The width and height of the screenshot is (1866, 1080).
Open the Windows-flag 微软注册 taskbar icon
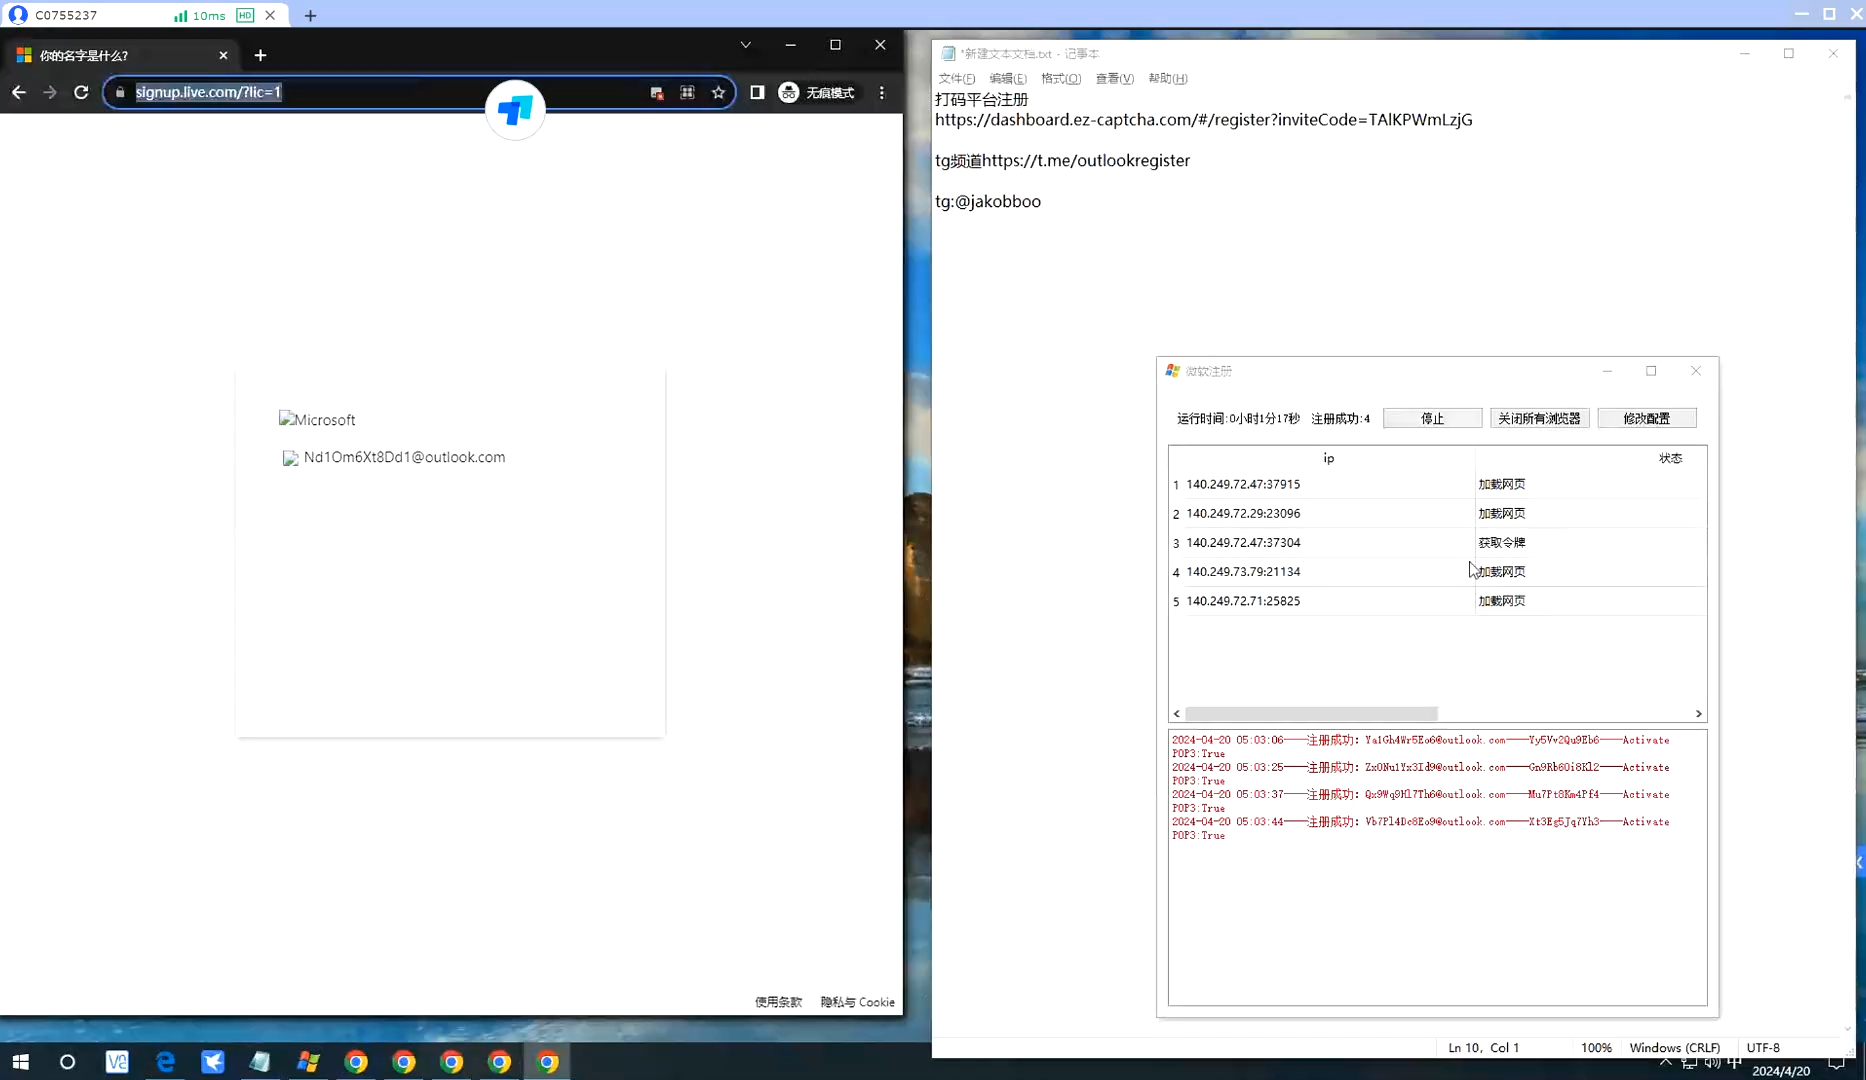(308, 1061)
